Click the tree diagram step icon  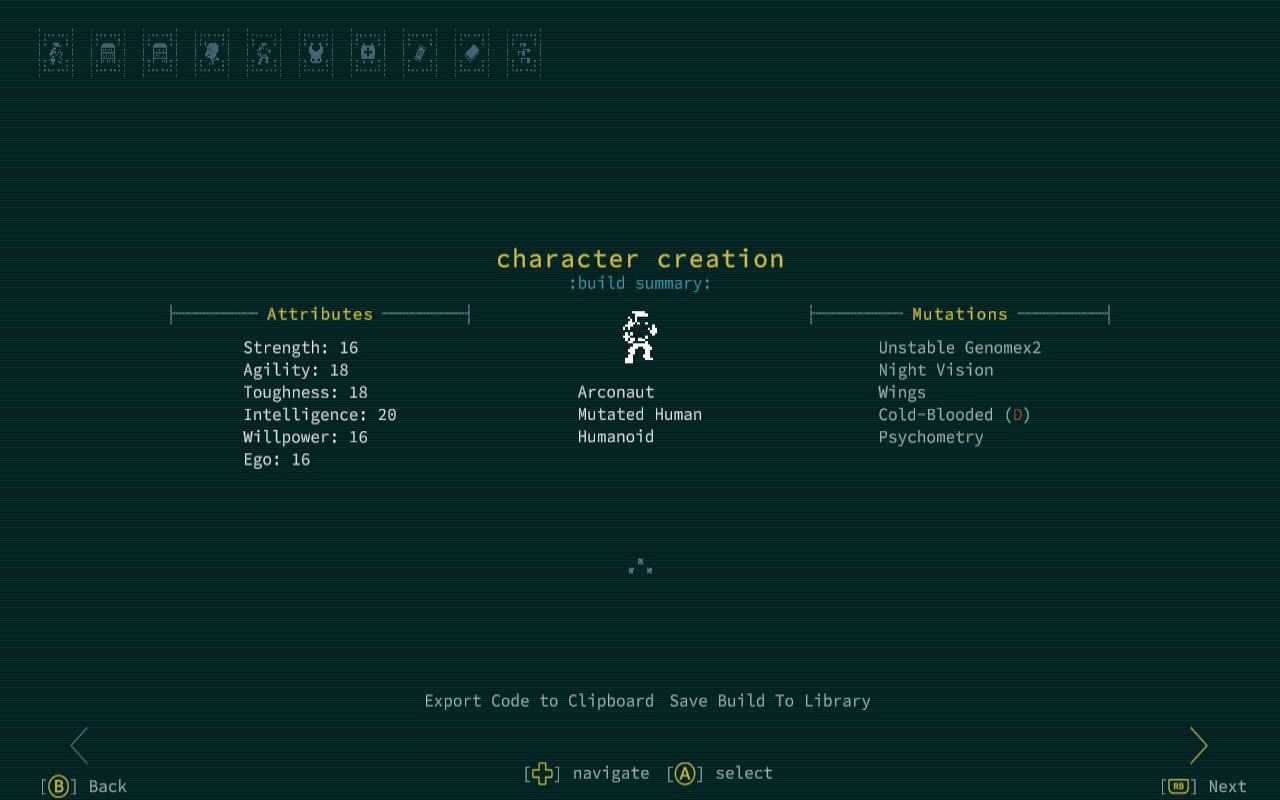[x=524, y=53]
